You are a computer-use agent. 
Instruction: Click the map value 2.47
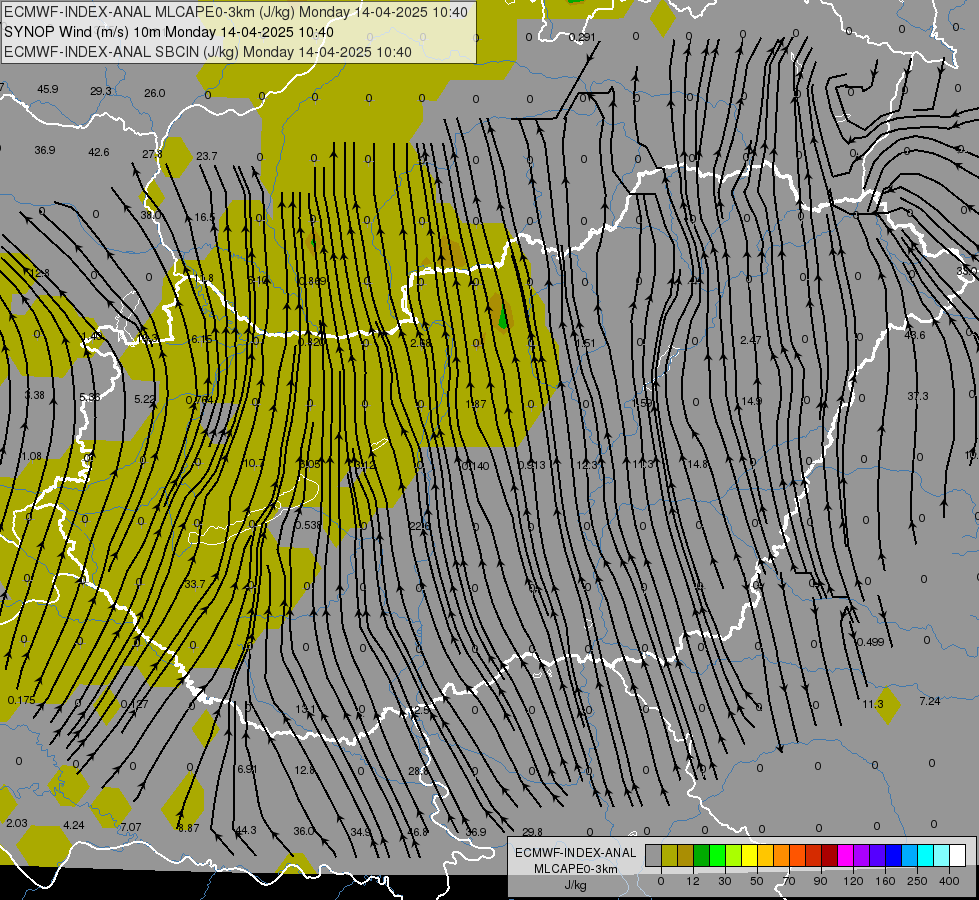coord(750,340)
